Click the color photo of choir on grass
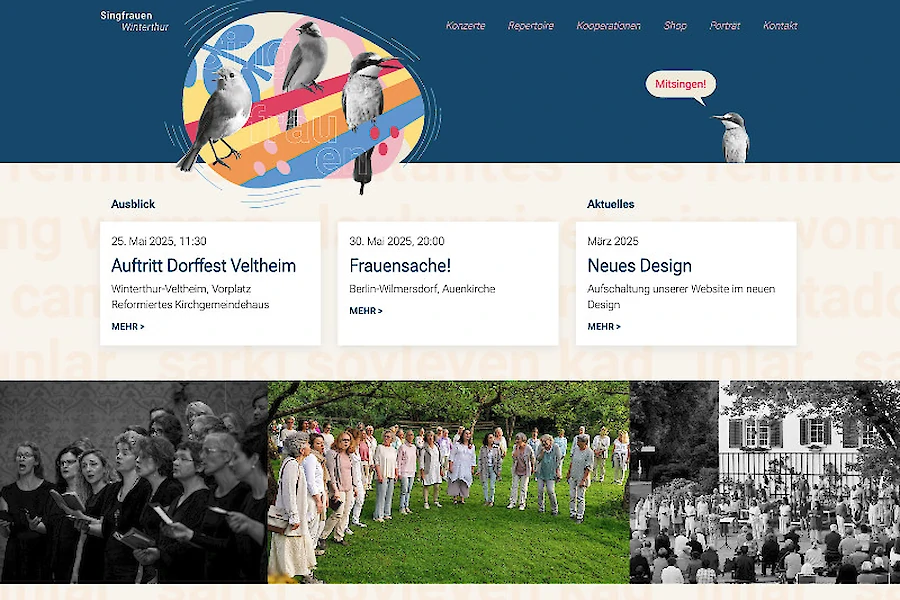The height and width of the screenshot is (600, 900). click(x=449, y=482)
